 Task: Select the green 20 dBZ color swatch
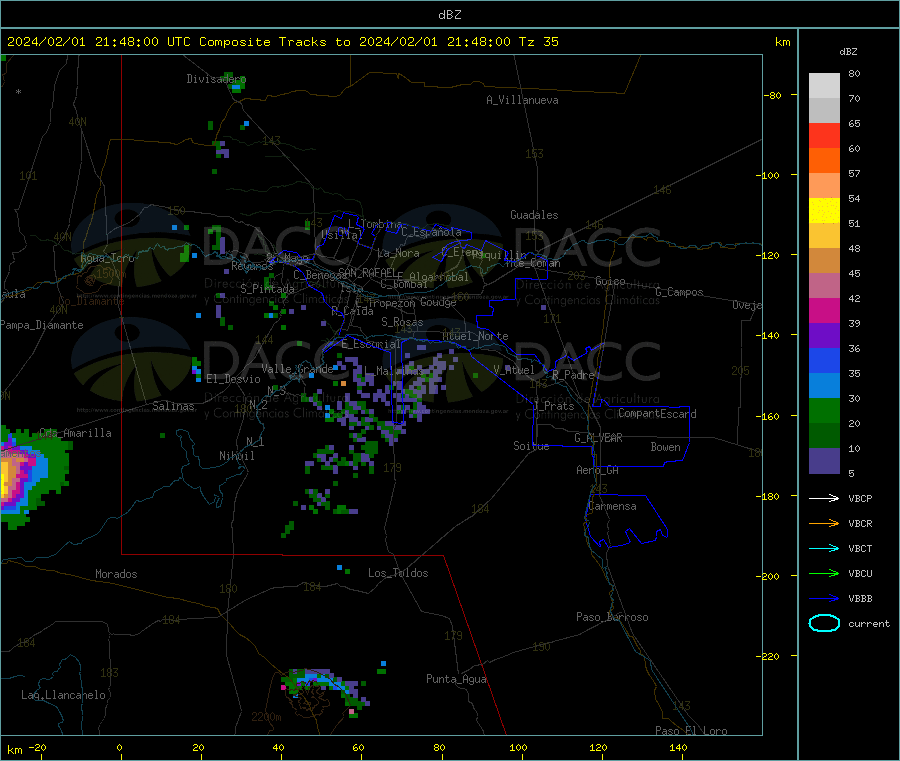[x=824, y=410]
